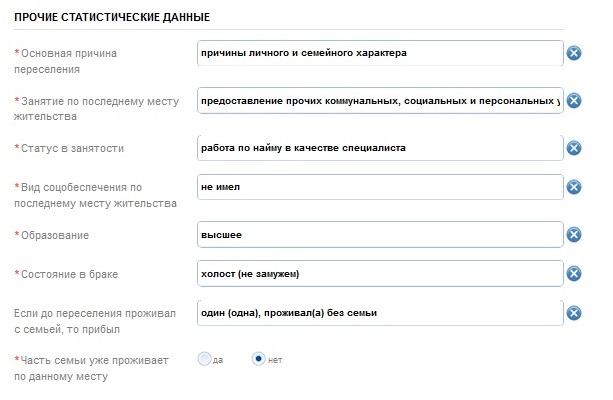Clear the 'Образование' field with the X icon
This screenshot has width=613, height=400.
point(574,235)
